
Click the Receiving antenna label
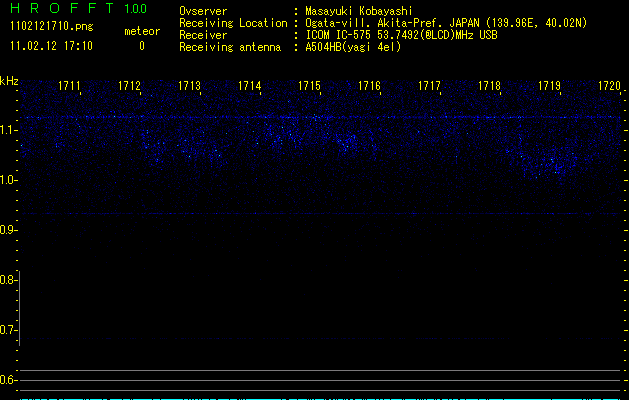[x=230, y=47]
